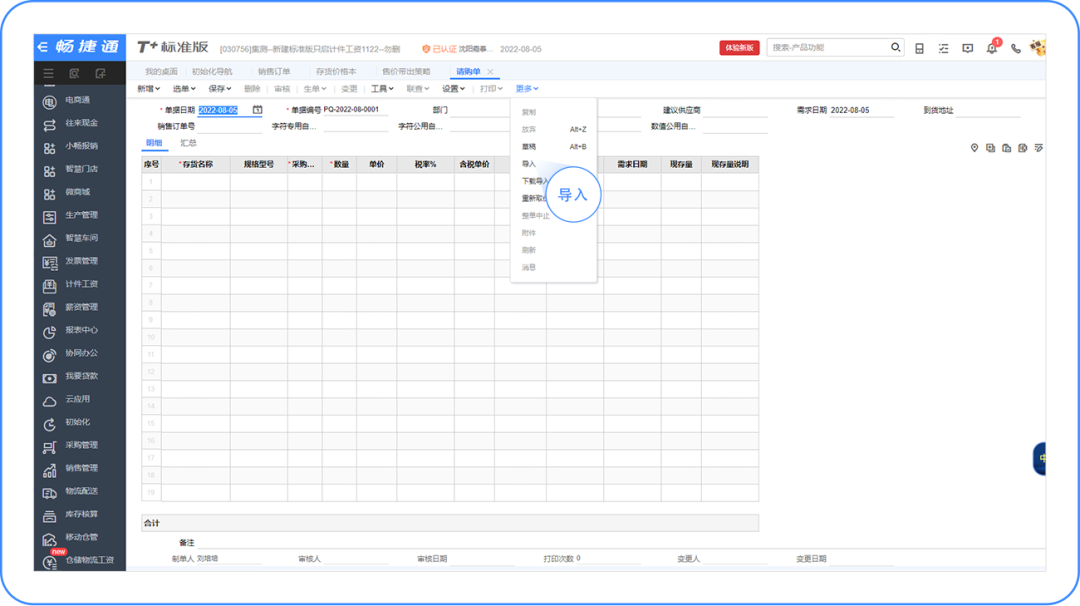The width and height of the screenshot is (1080, 606).
Task: Click the sidebar menu search icon
Action: point(74,73)
